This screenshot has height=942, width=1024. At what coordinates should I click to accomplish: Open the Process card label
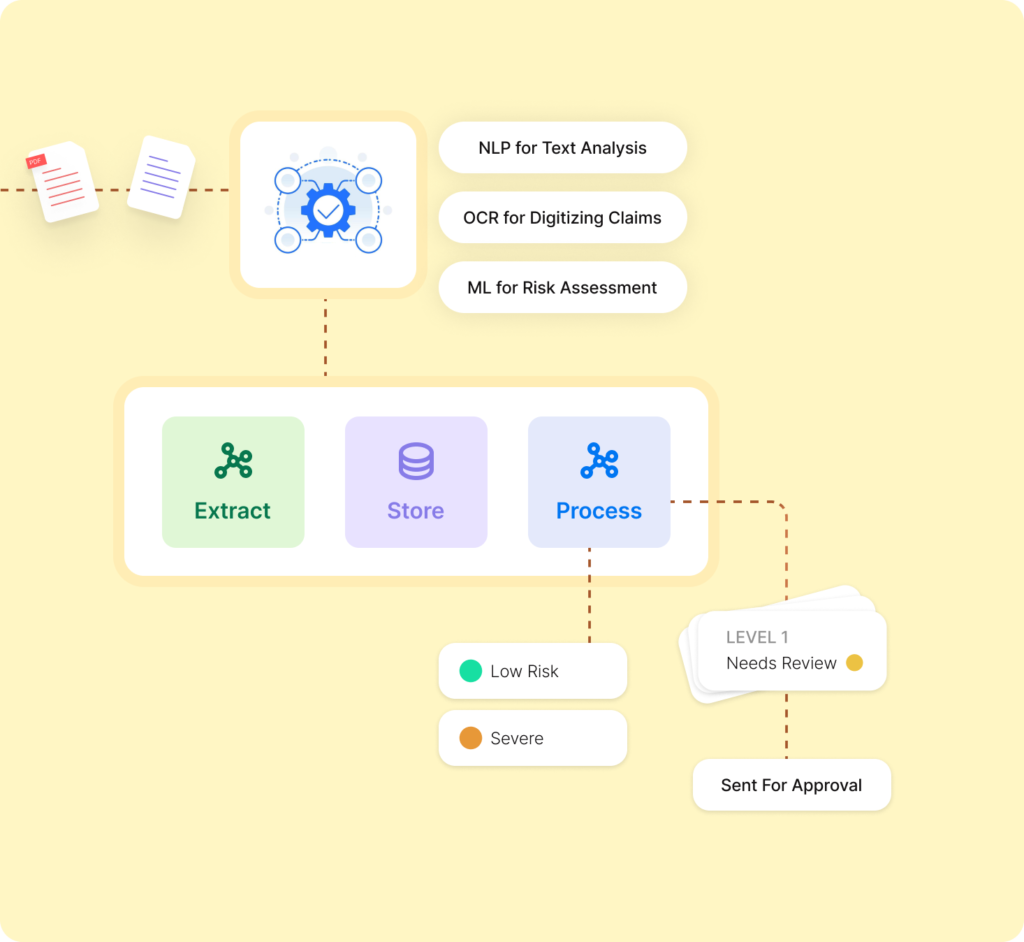coord(599,511)
